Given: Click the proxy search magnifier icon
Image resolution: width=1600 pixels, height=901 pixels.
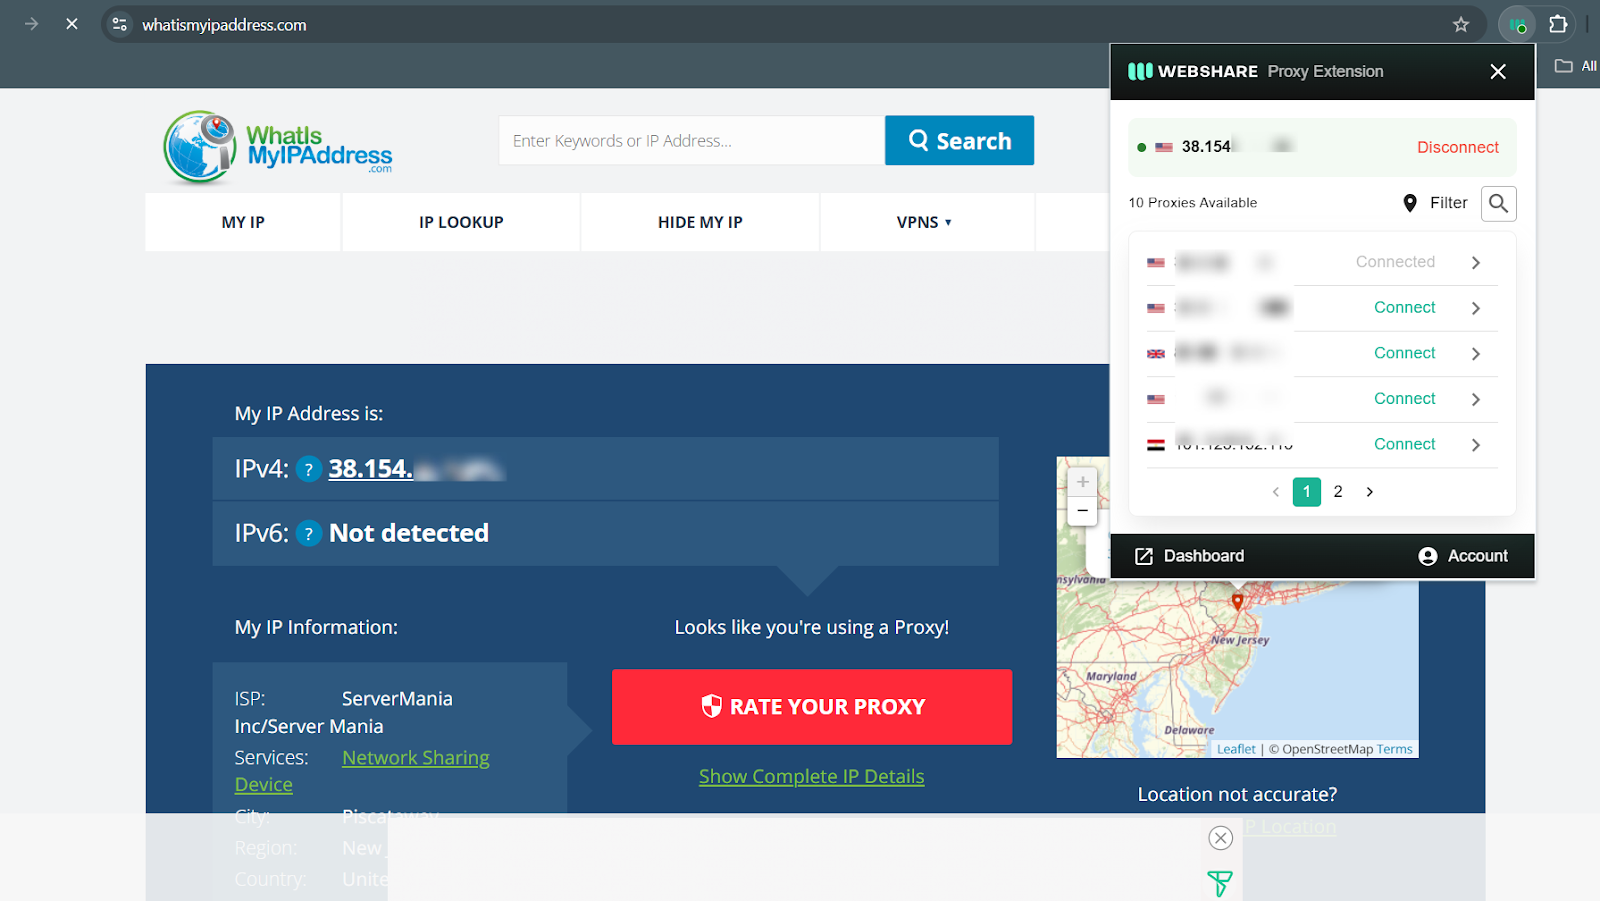Looking at the screenshot, I should pos(1498,203).
